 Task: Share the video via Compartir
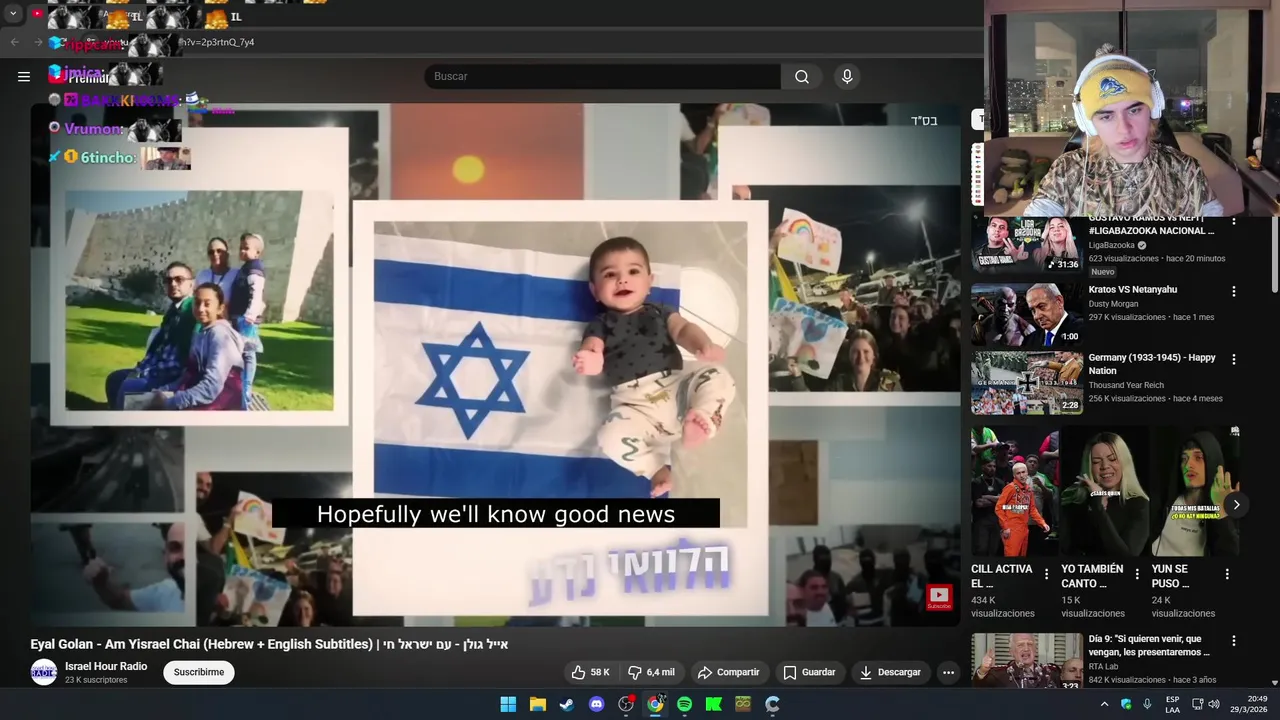click(728, 672)
